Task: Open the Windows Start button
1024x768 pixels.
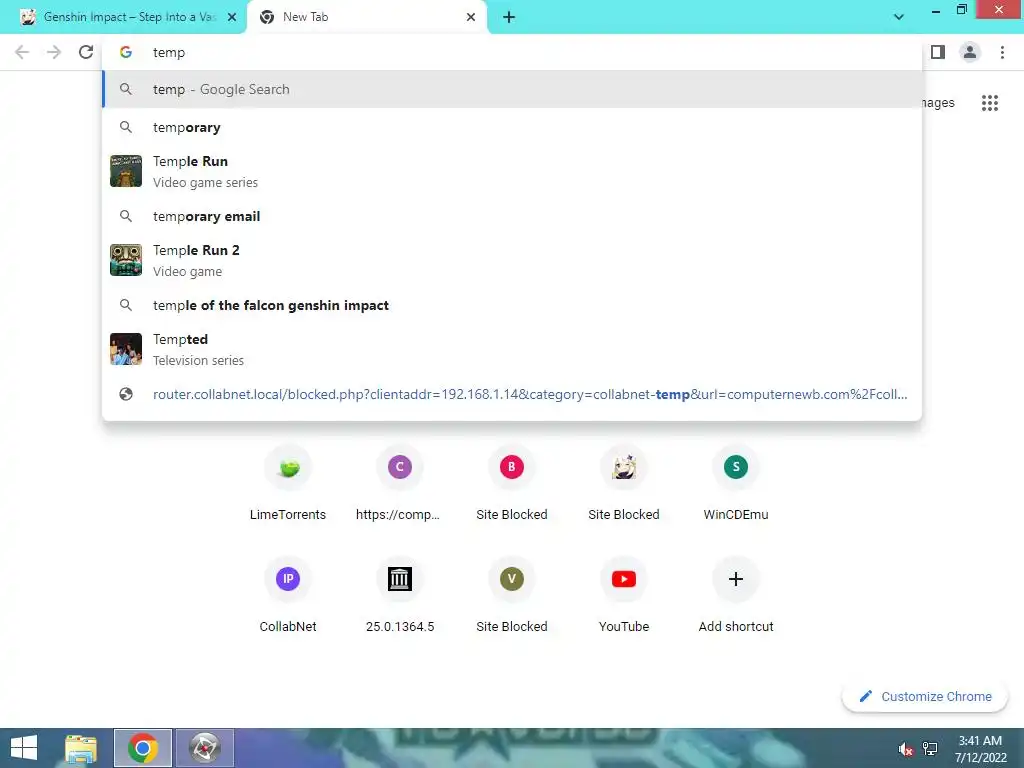Action: tap(24, 748)
